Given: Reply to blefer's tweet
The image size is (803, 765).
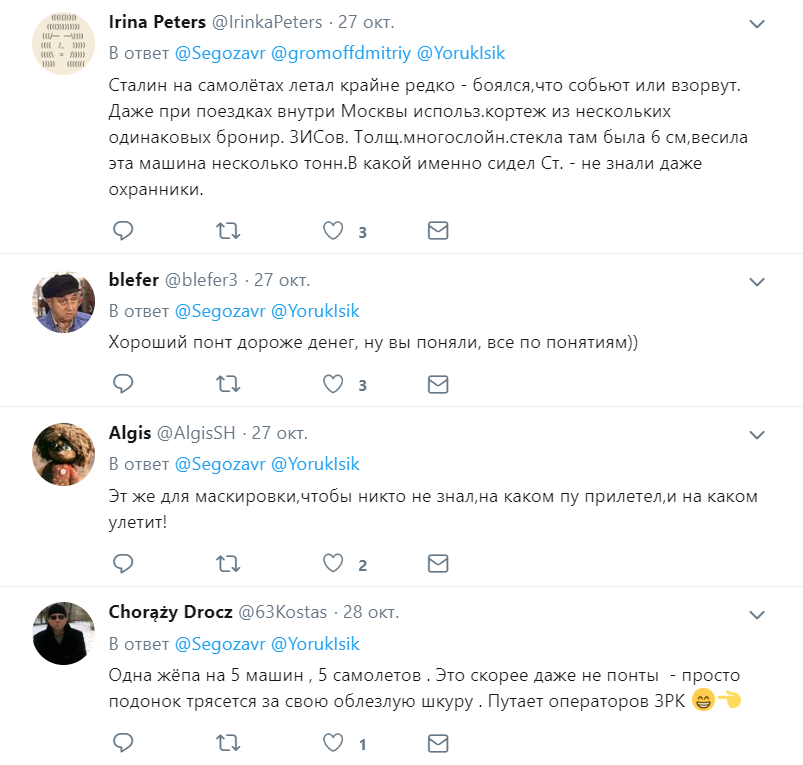Looking at the screenshot, I should click(123, 384).
